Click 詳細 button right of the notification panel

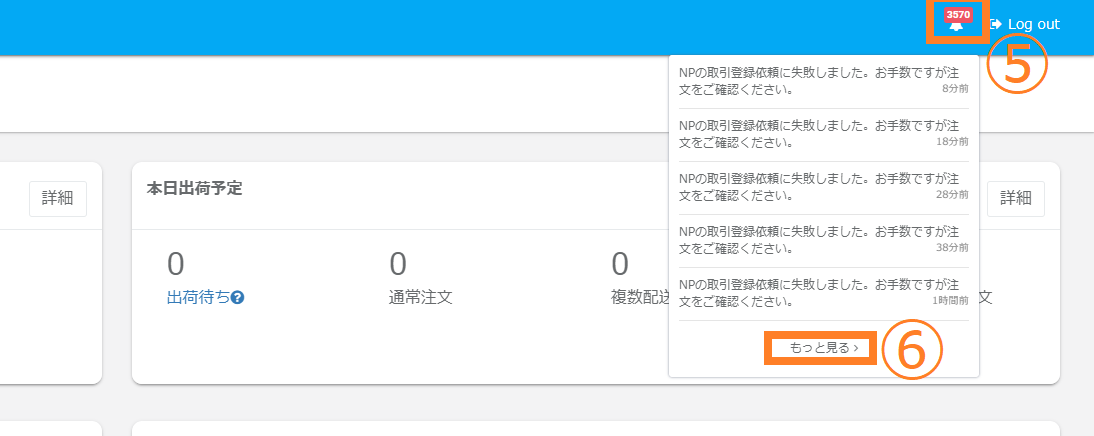click(x=1016, y=198)
